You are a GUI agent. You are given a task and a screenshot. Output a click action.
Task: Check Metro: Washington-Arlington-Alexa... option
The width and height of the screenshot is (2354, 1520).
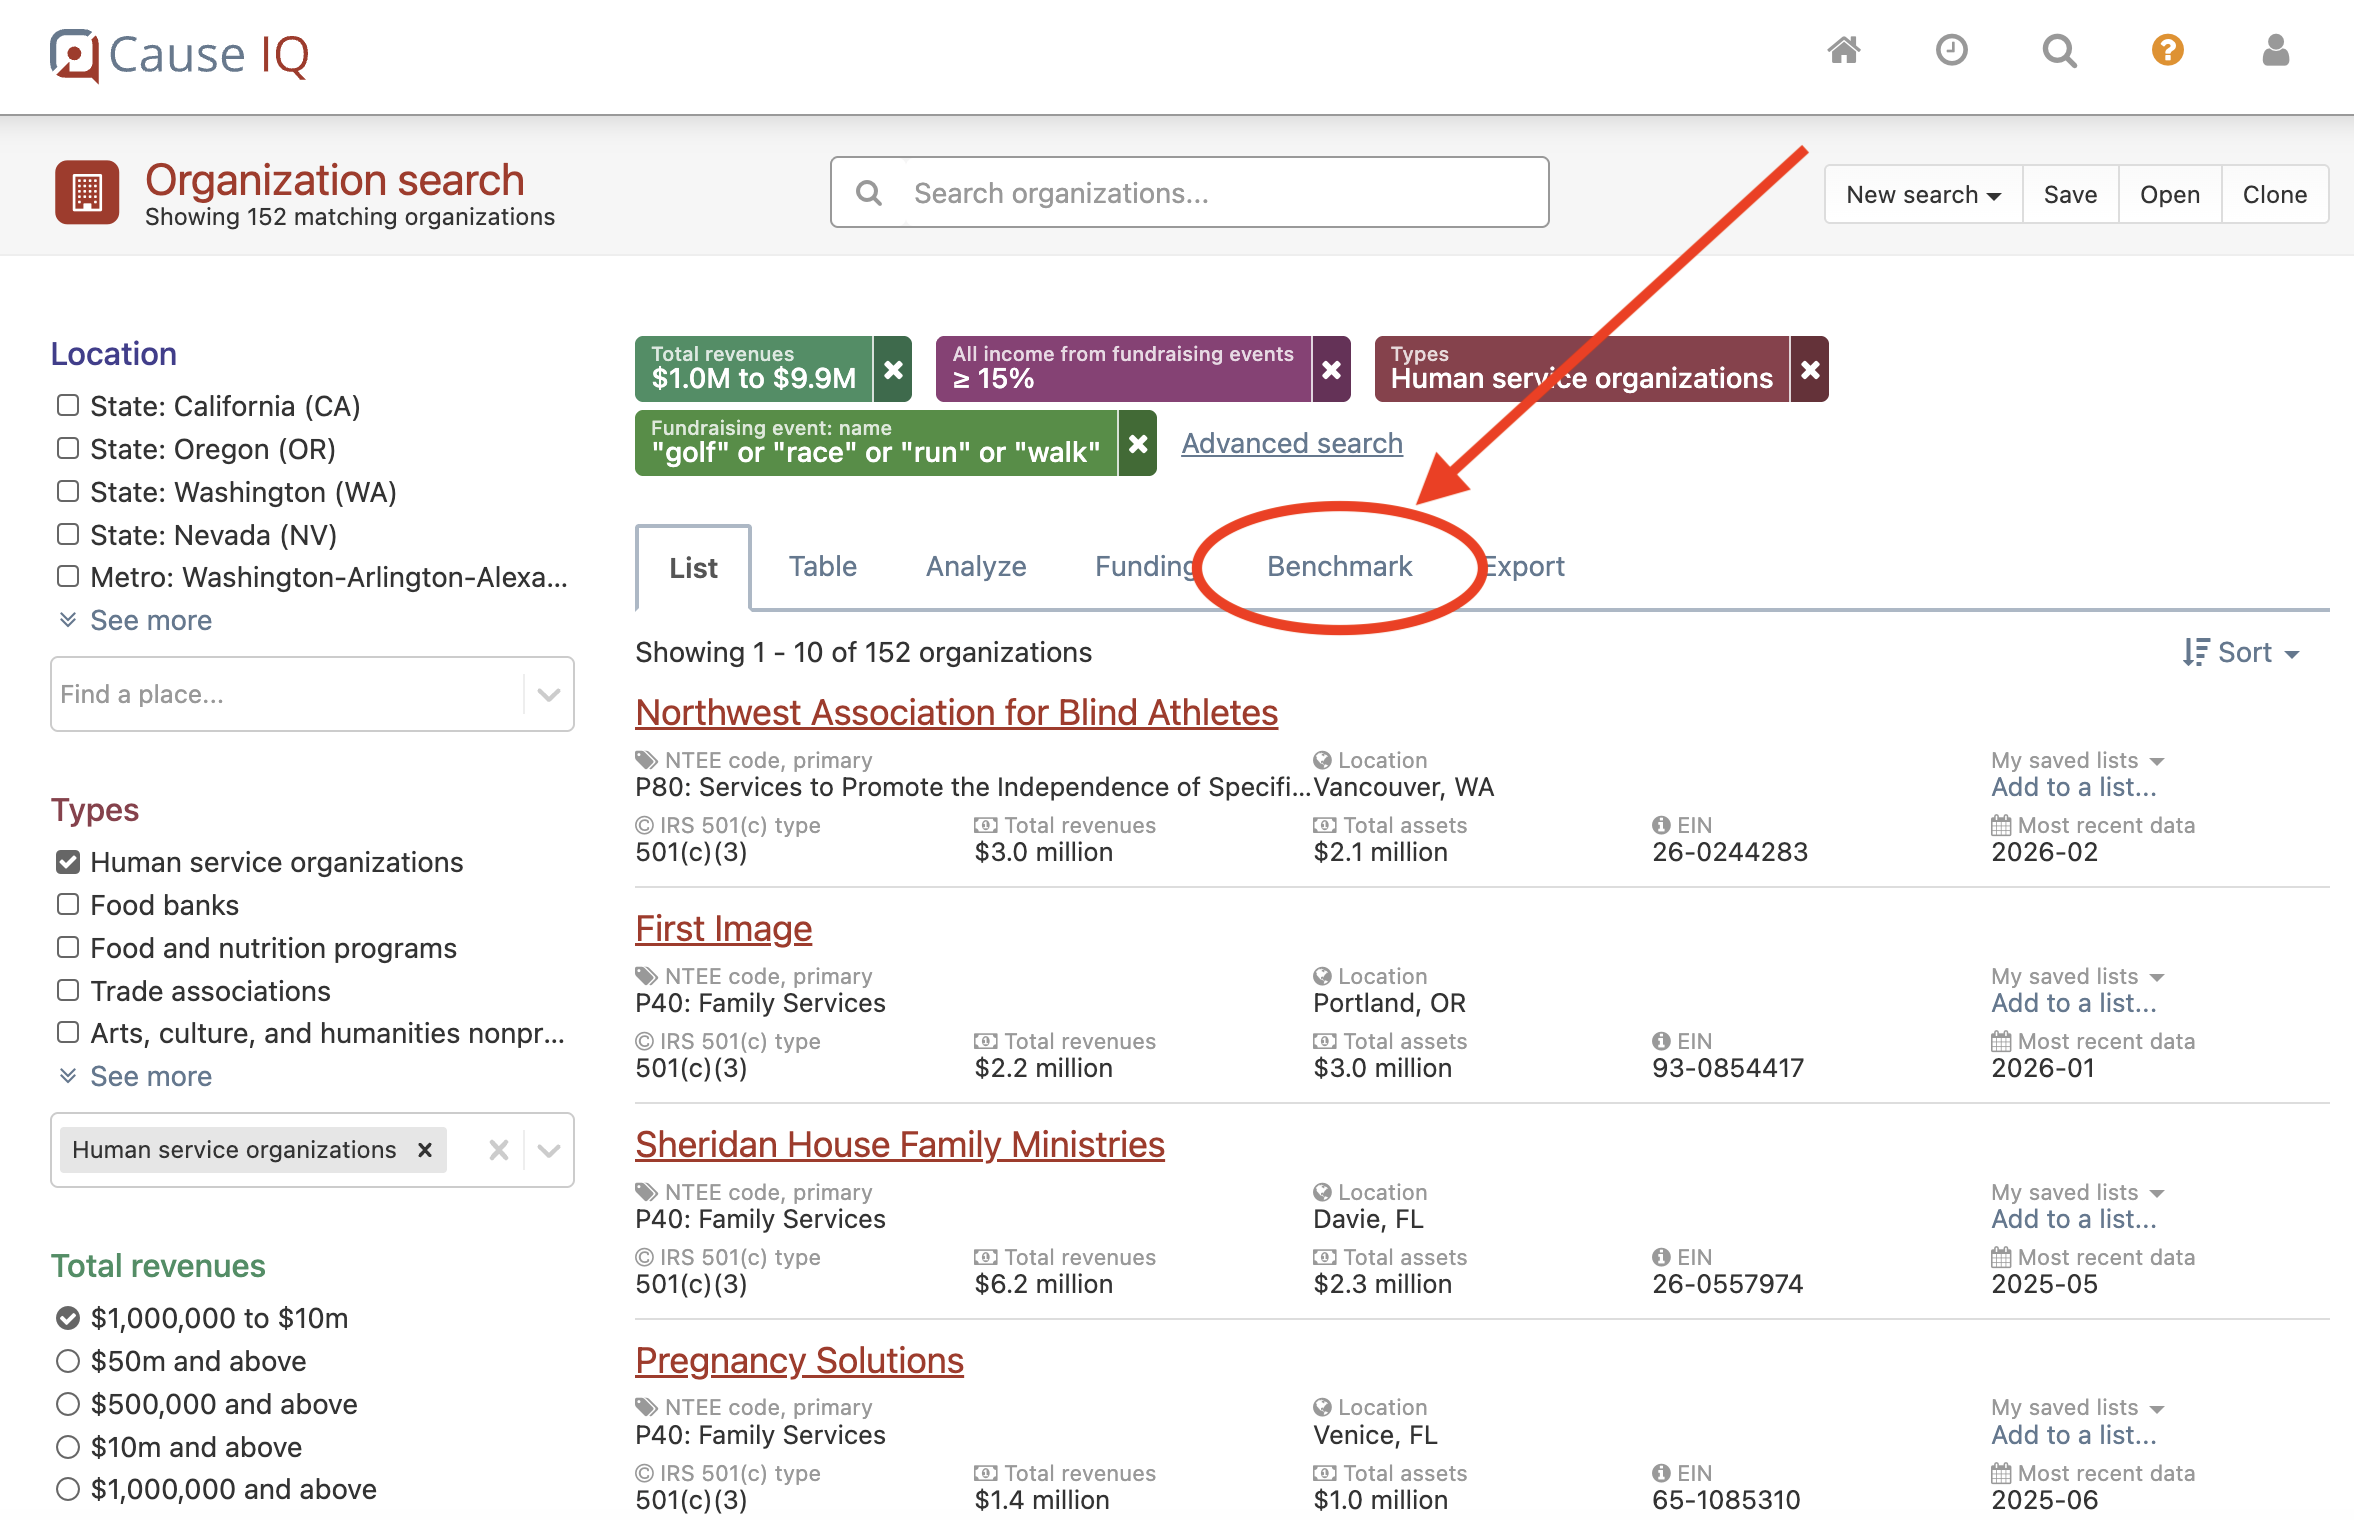pos(68,576)
